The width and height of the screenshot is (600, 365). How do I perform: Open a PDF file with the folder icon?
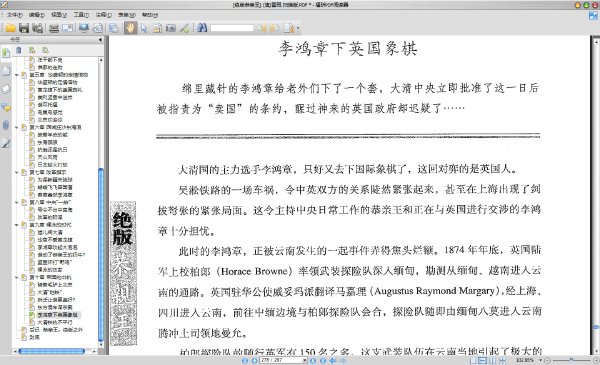10,28
